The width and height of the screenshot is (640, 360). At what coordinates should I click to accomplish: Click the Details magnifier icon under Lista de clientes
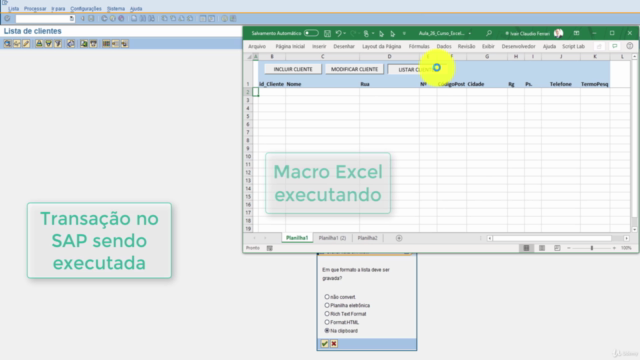pos(7,43)
